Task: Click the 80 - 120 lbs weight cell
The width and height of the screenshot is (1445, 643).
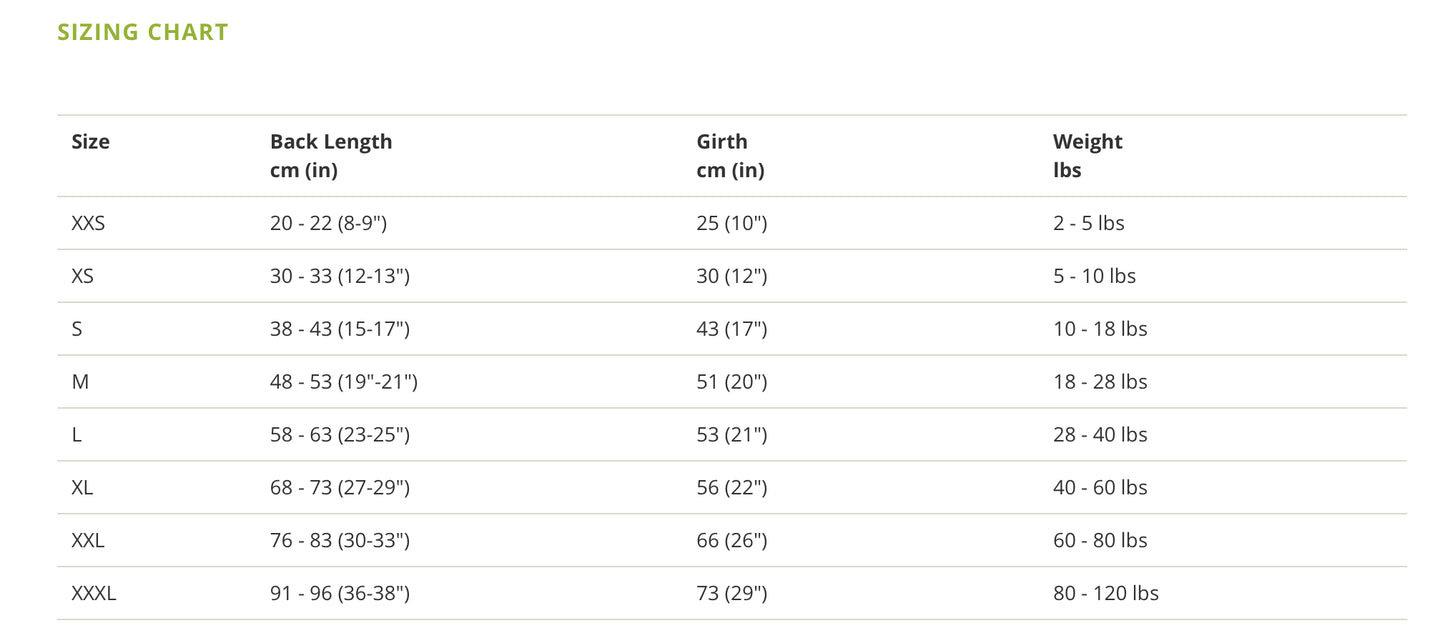Action: [x=1105, y=594]
